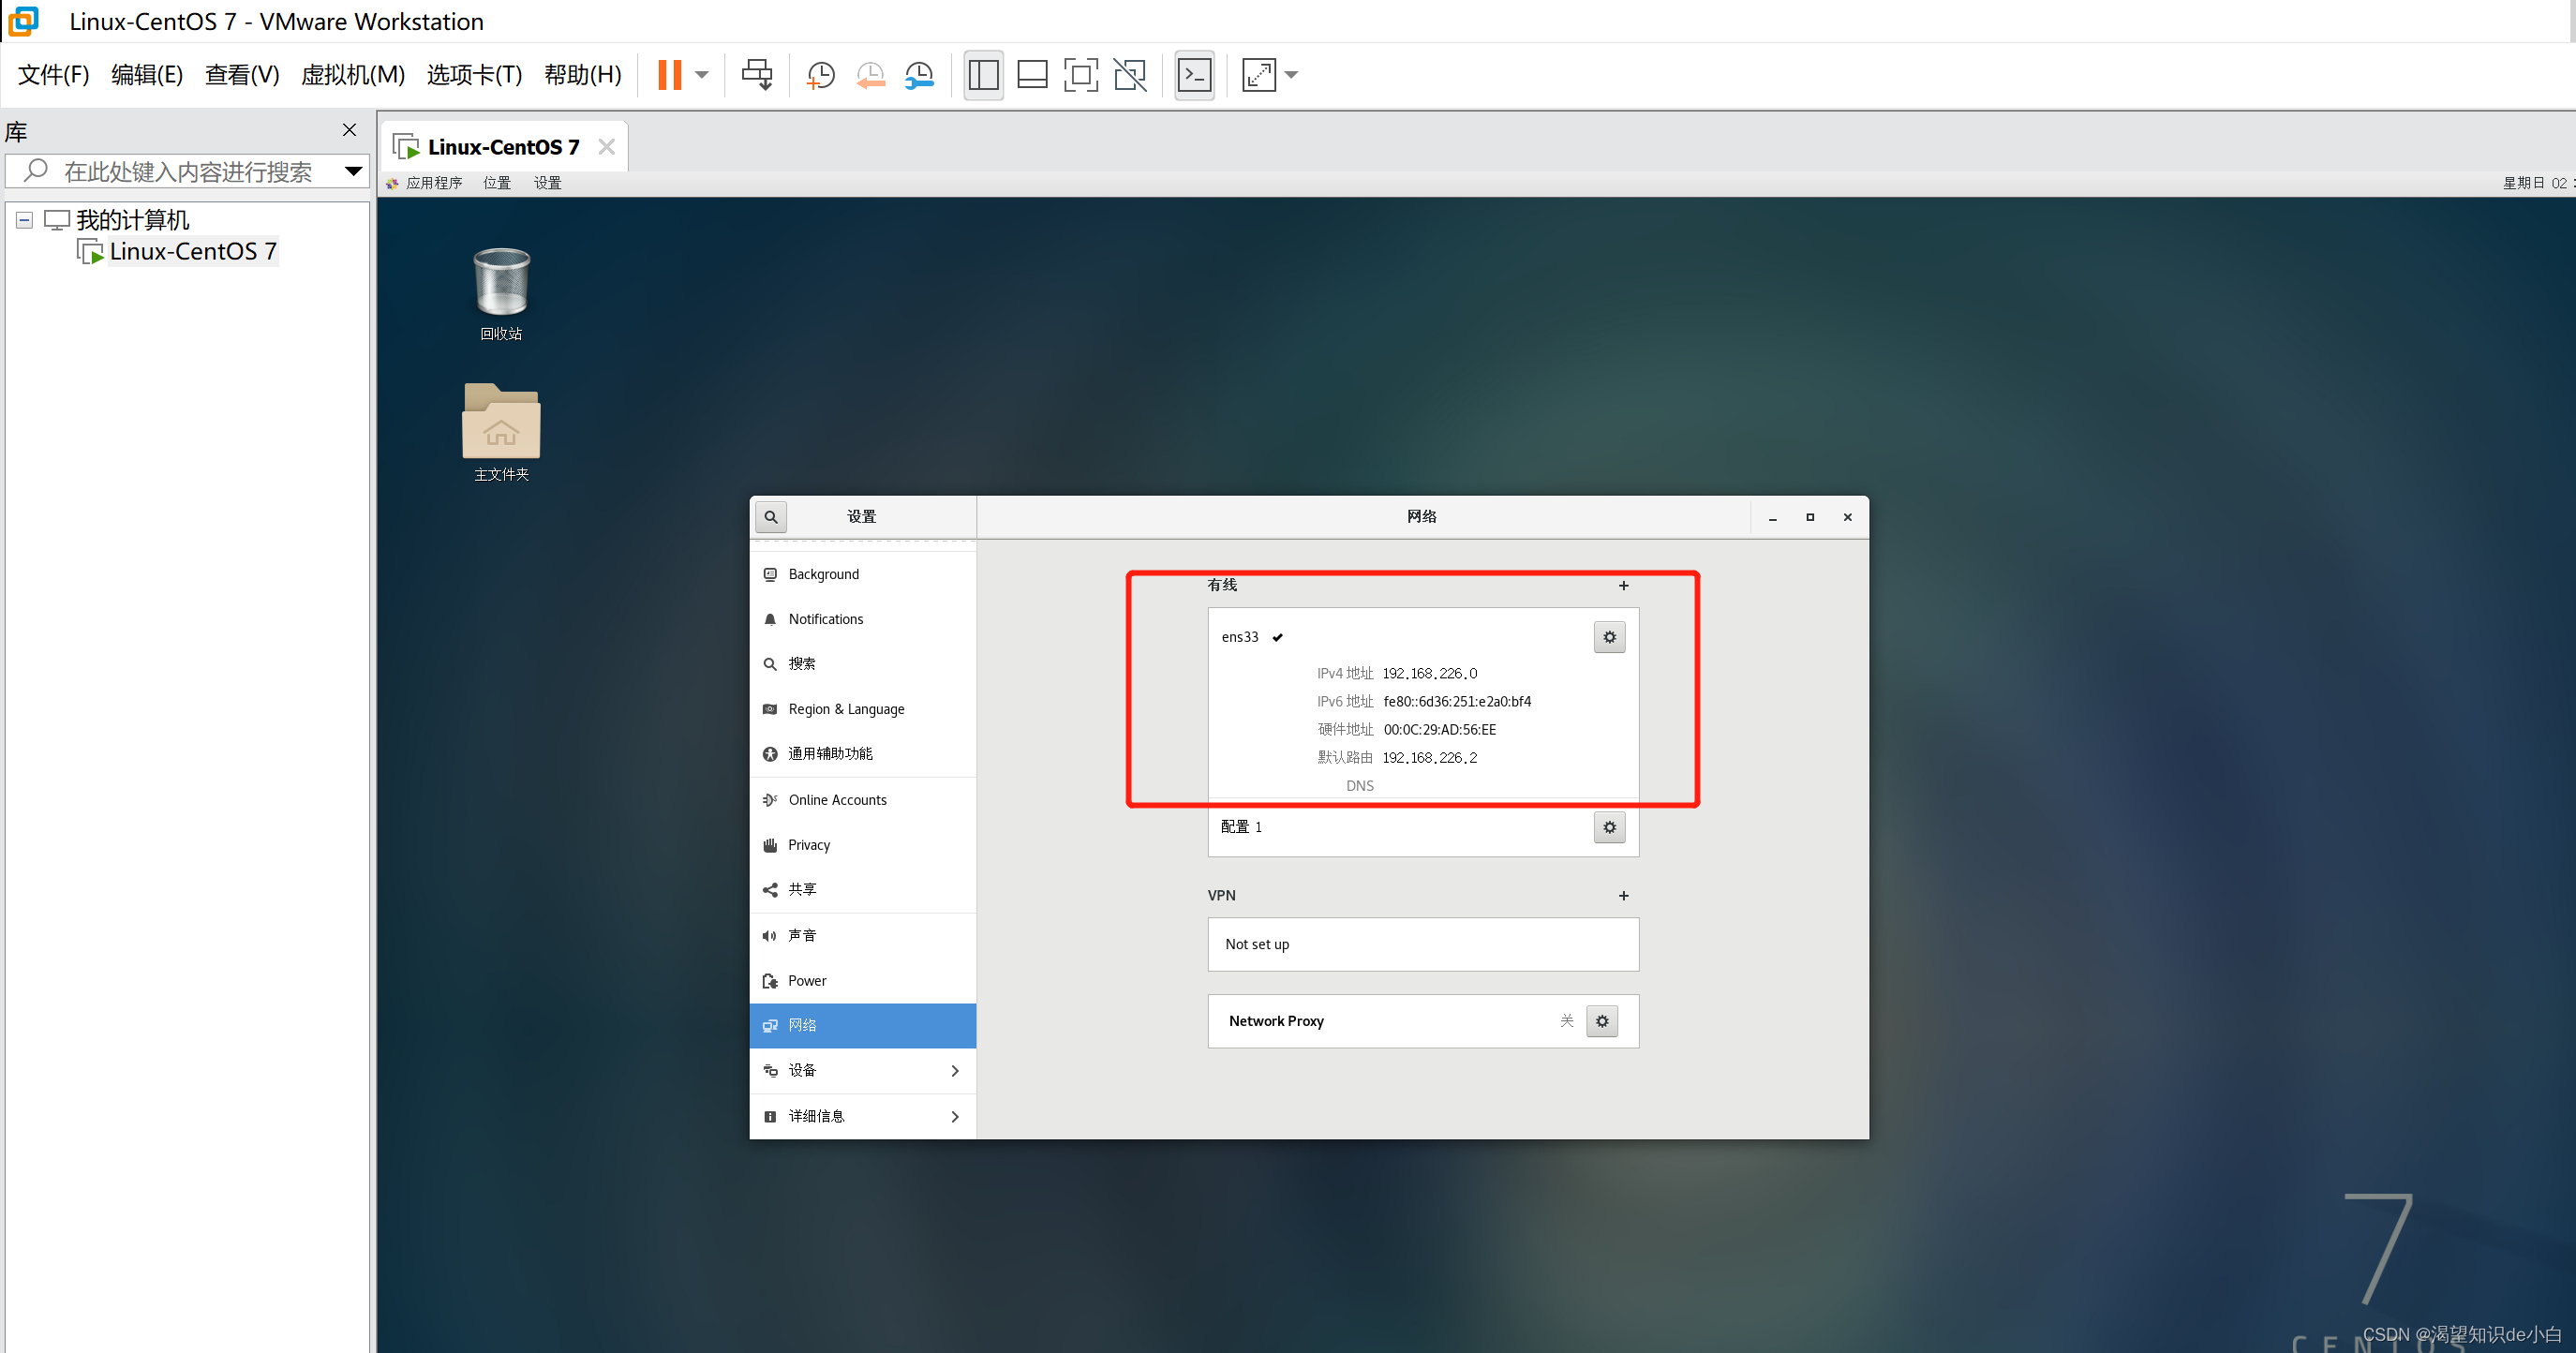Viewport: 2576px width, 1353px height.
Task: Expand 设备 devices submenu
Action: [863, 1071]
